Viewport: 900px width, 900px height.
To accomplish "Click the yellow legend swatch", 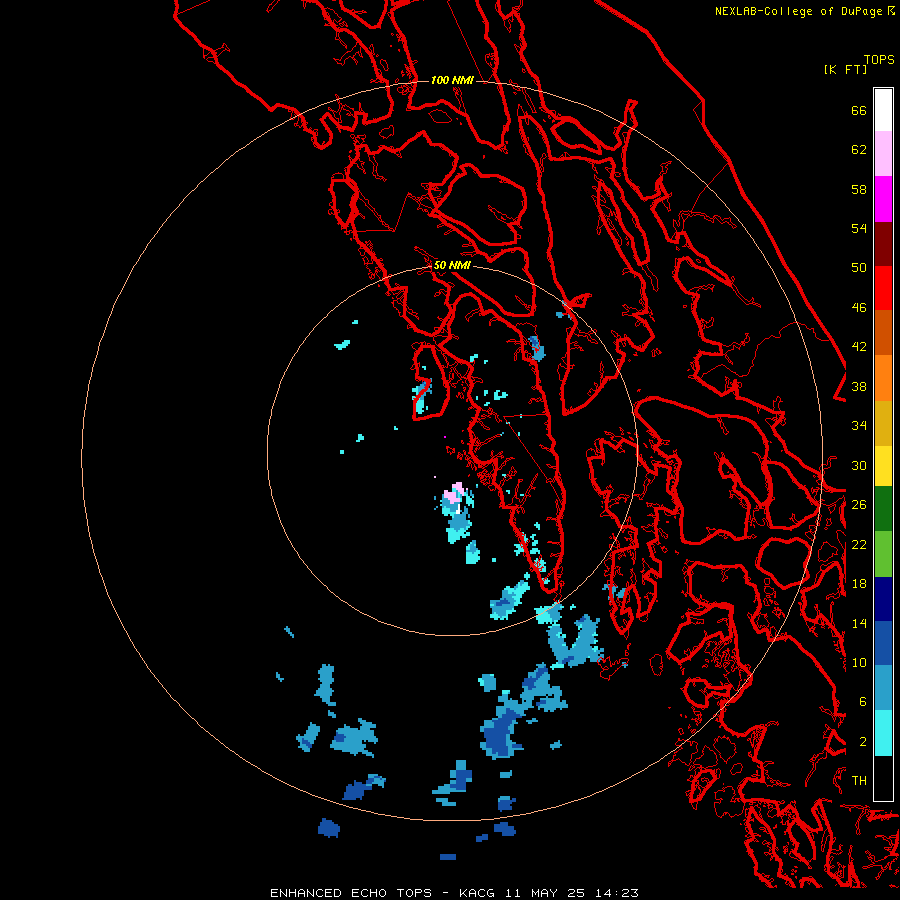I will click(x=883, y=466).
